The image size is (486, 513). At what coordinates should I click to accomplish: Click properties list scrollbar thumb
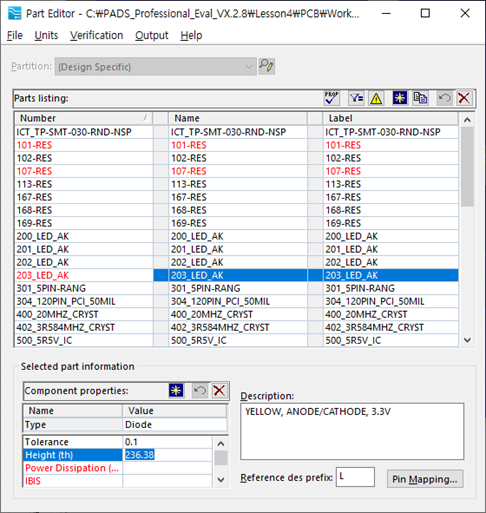[x=220, y=458]
